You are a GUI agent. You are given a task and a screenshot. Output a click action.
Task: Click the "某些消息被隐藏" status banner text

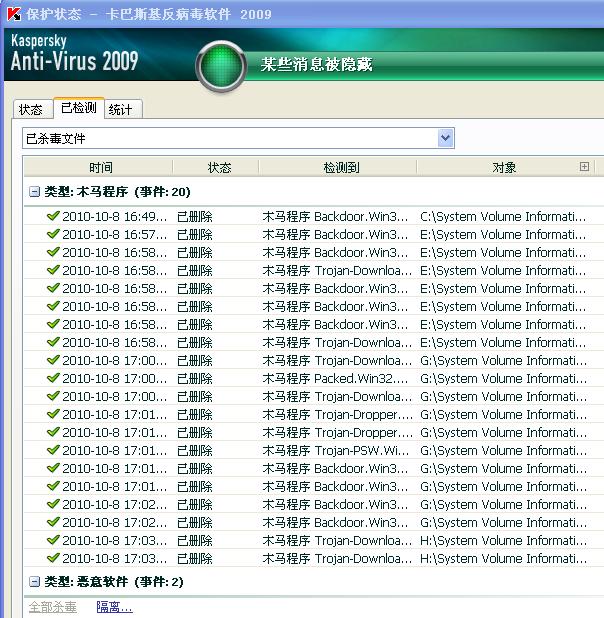point(316,64)
